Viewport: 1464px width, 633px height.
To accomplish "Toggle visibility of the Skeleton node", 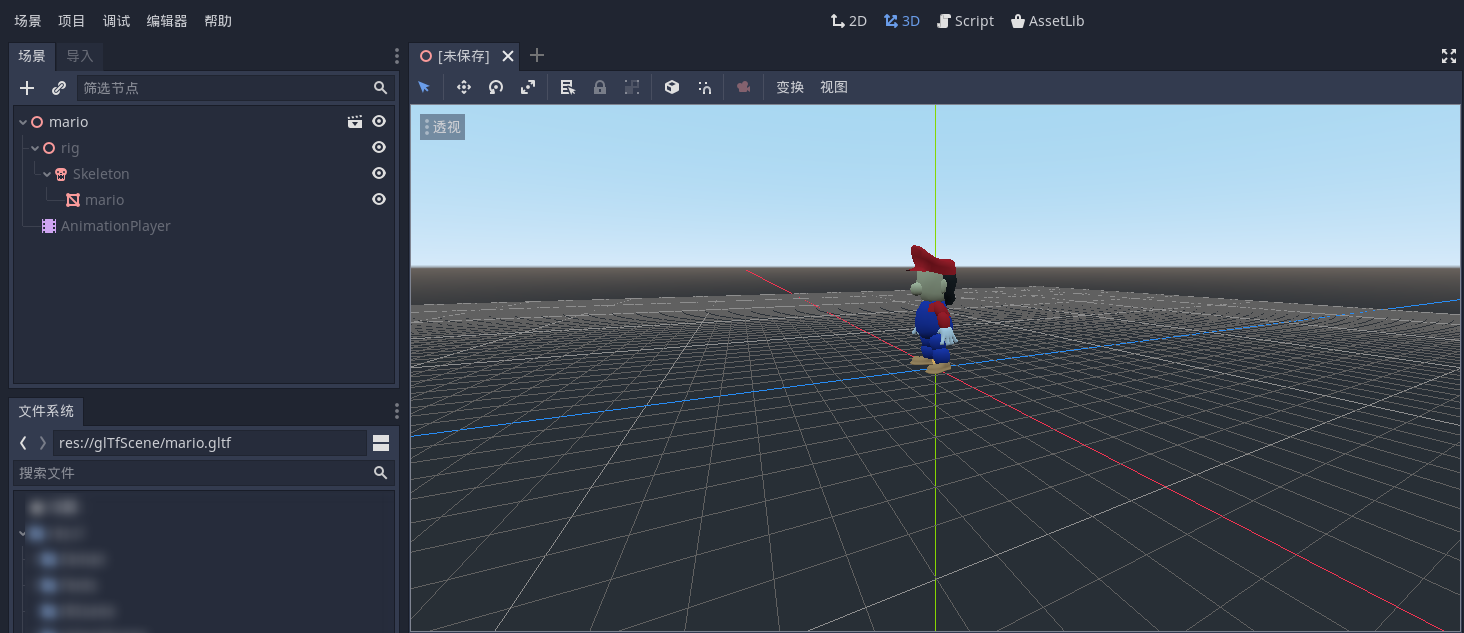I will coord(379,174).
